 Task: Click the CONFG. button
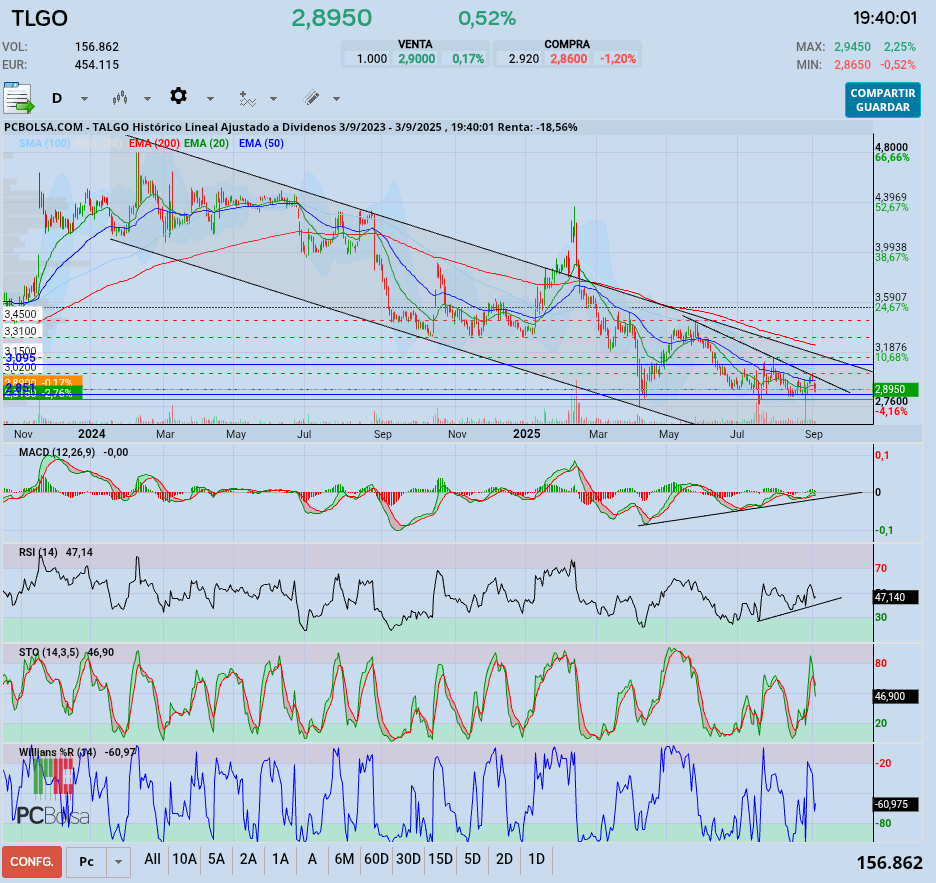(x=32, y=862)
